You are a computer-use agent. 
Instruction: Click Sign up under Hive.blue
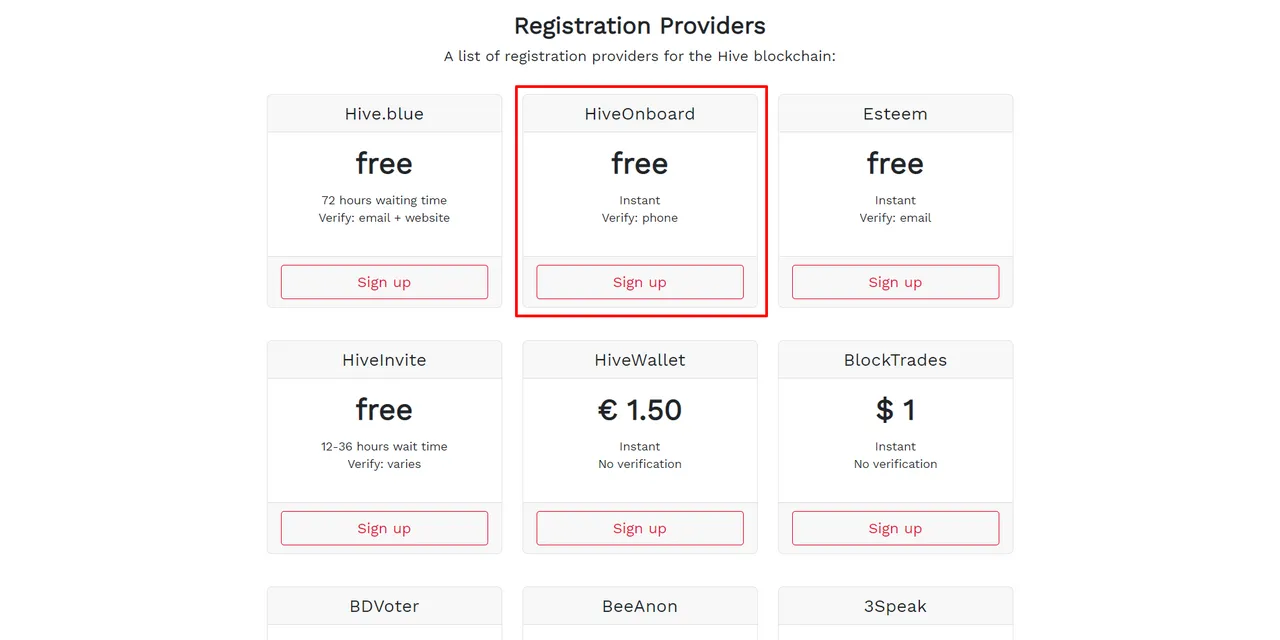pos(384,282)
